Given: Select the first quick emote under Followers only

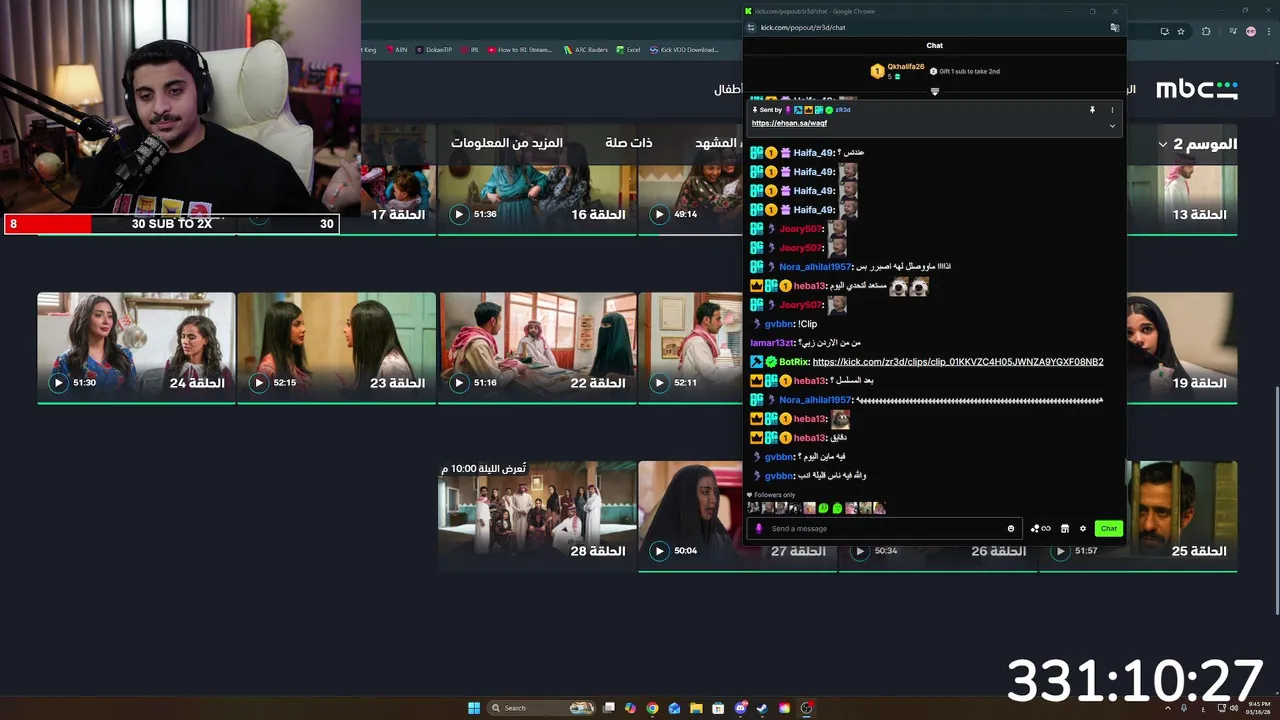Looking at the screenshot, I should point(753,508).
